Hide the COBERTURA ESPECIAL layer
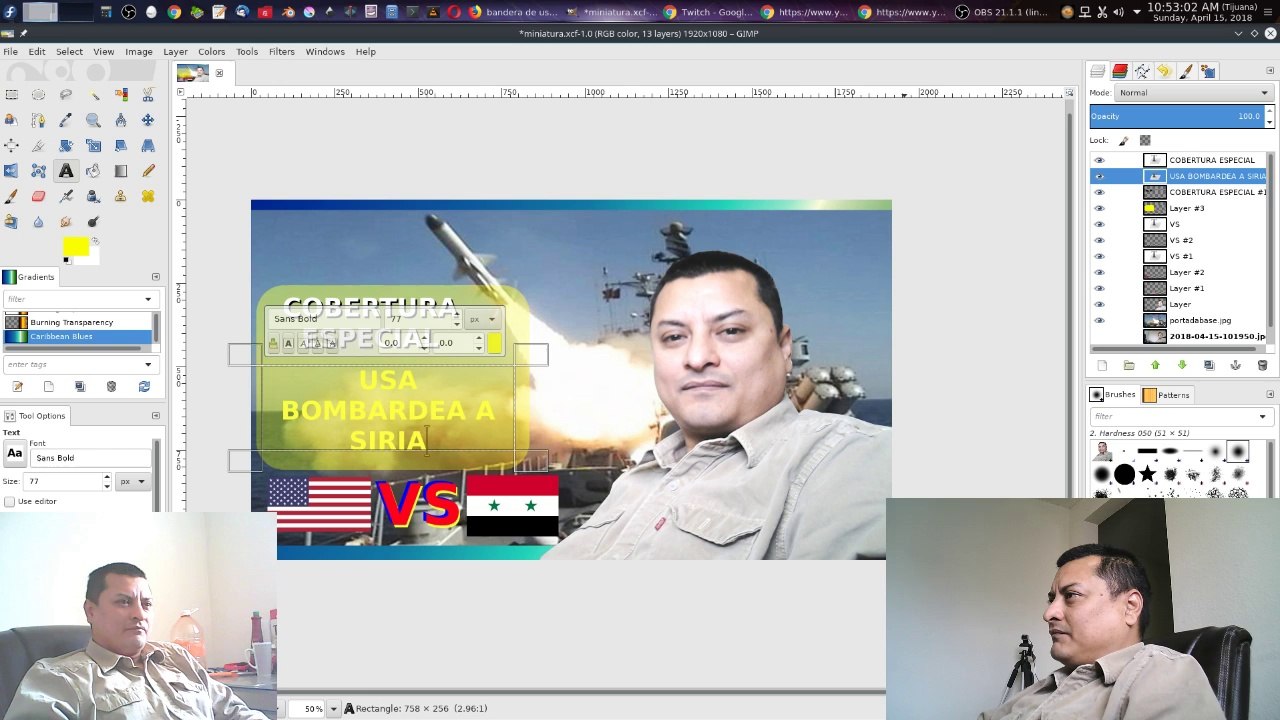 1099,160
